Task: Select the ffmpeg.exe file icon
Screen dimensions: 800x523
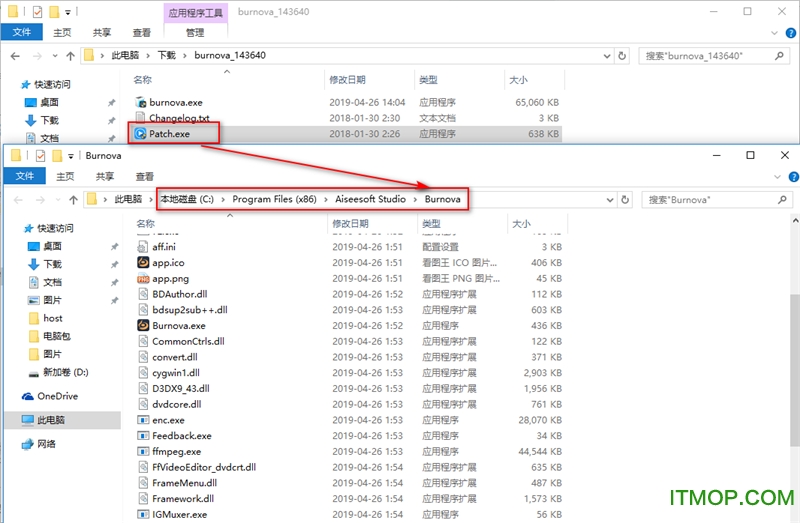Action: pos(143,452)
